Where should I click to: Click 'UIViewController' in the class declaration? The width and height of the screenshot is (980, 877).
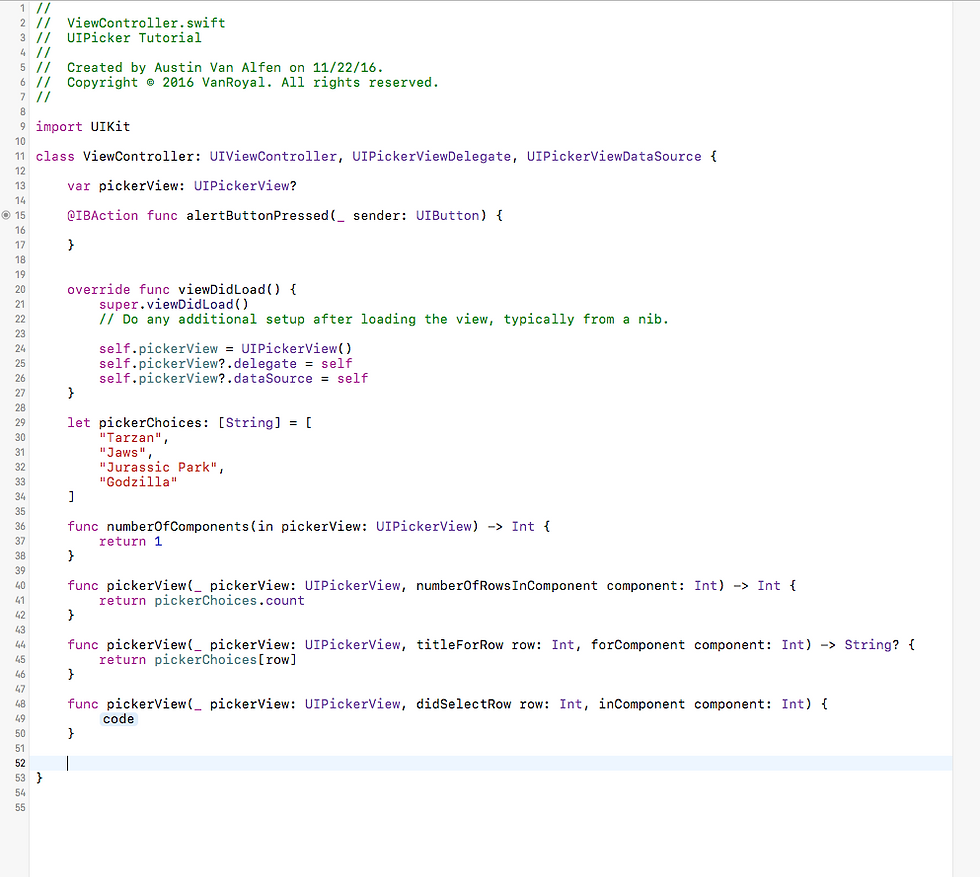point(273,156)
